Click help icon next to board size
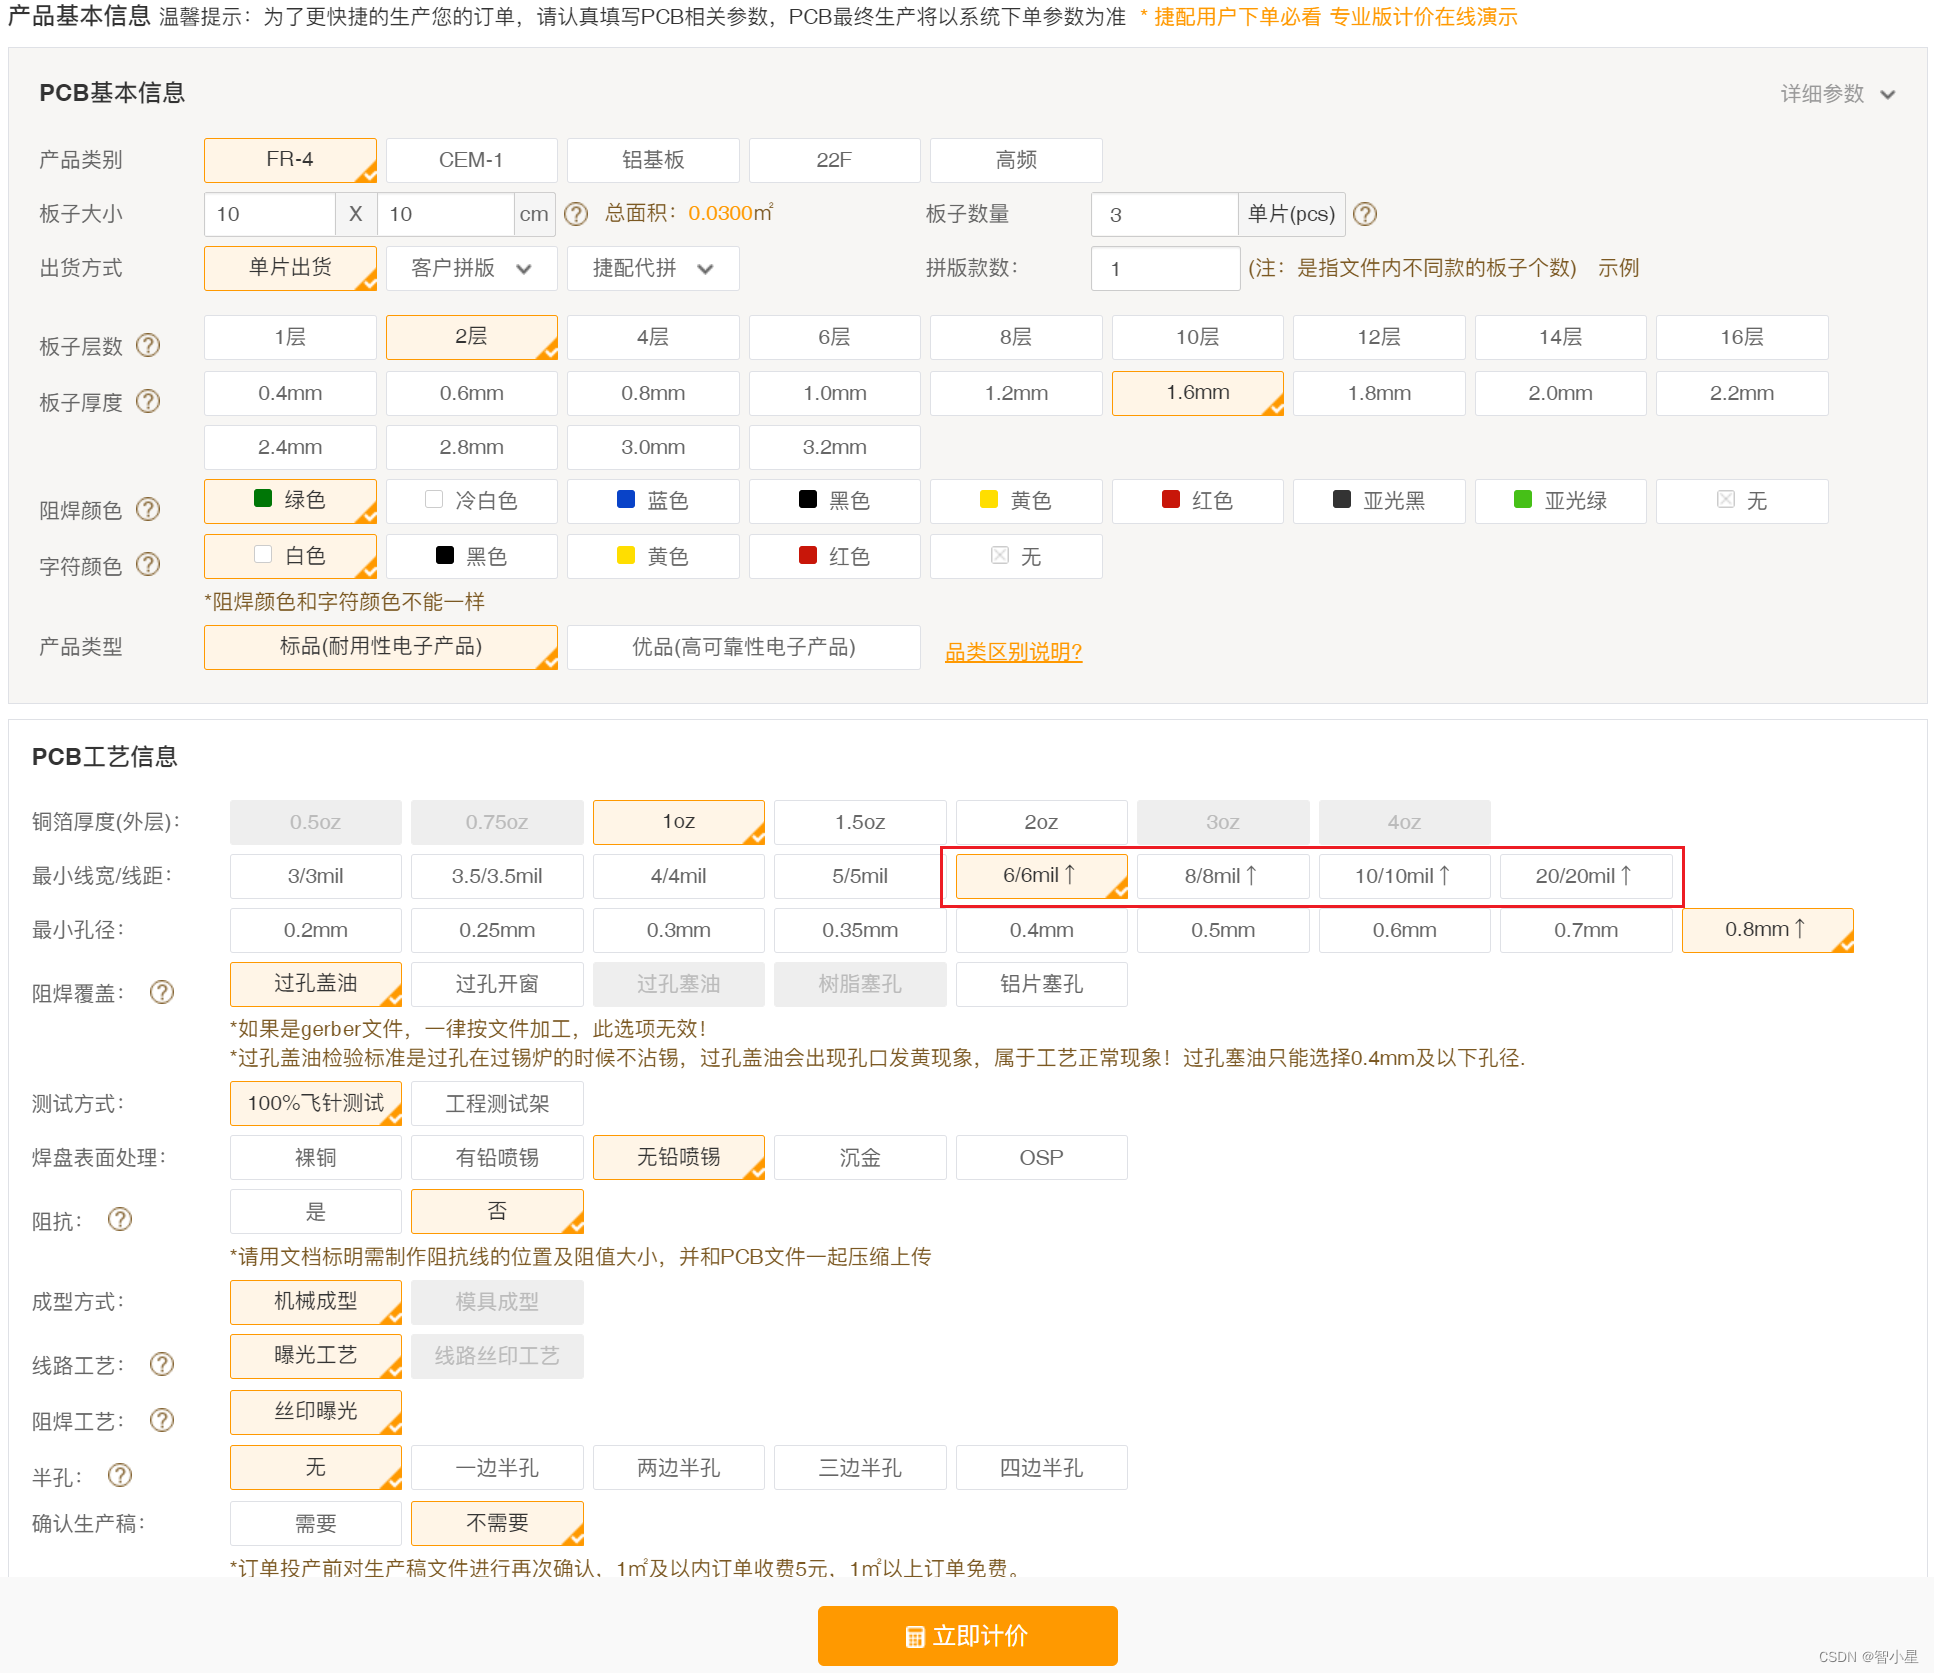 576,214
